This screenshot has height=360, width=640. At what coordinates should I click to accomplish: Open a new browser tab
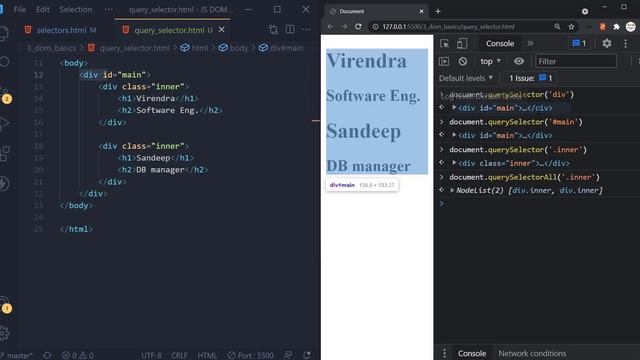[x=438, y=11]
